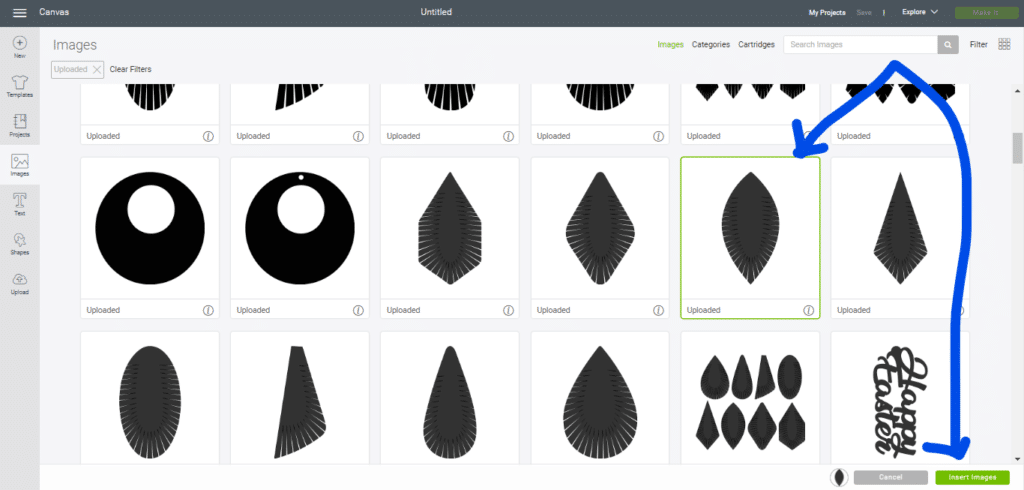This screenshot has width=1024, height=490.
Task: Open the Shapes tool
Action: tap(20, 244)
